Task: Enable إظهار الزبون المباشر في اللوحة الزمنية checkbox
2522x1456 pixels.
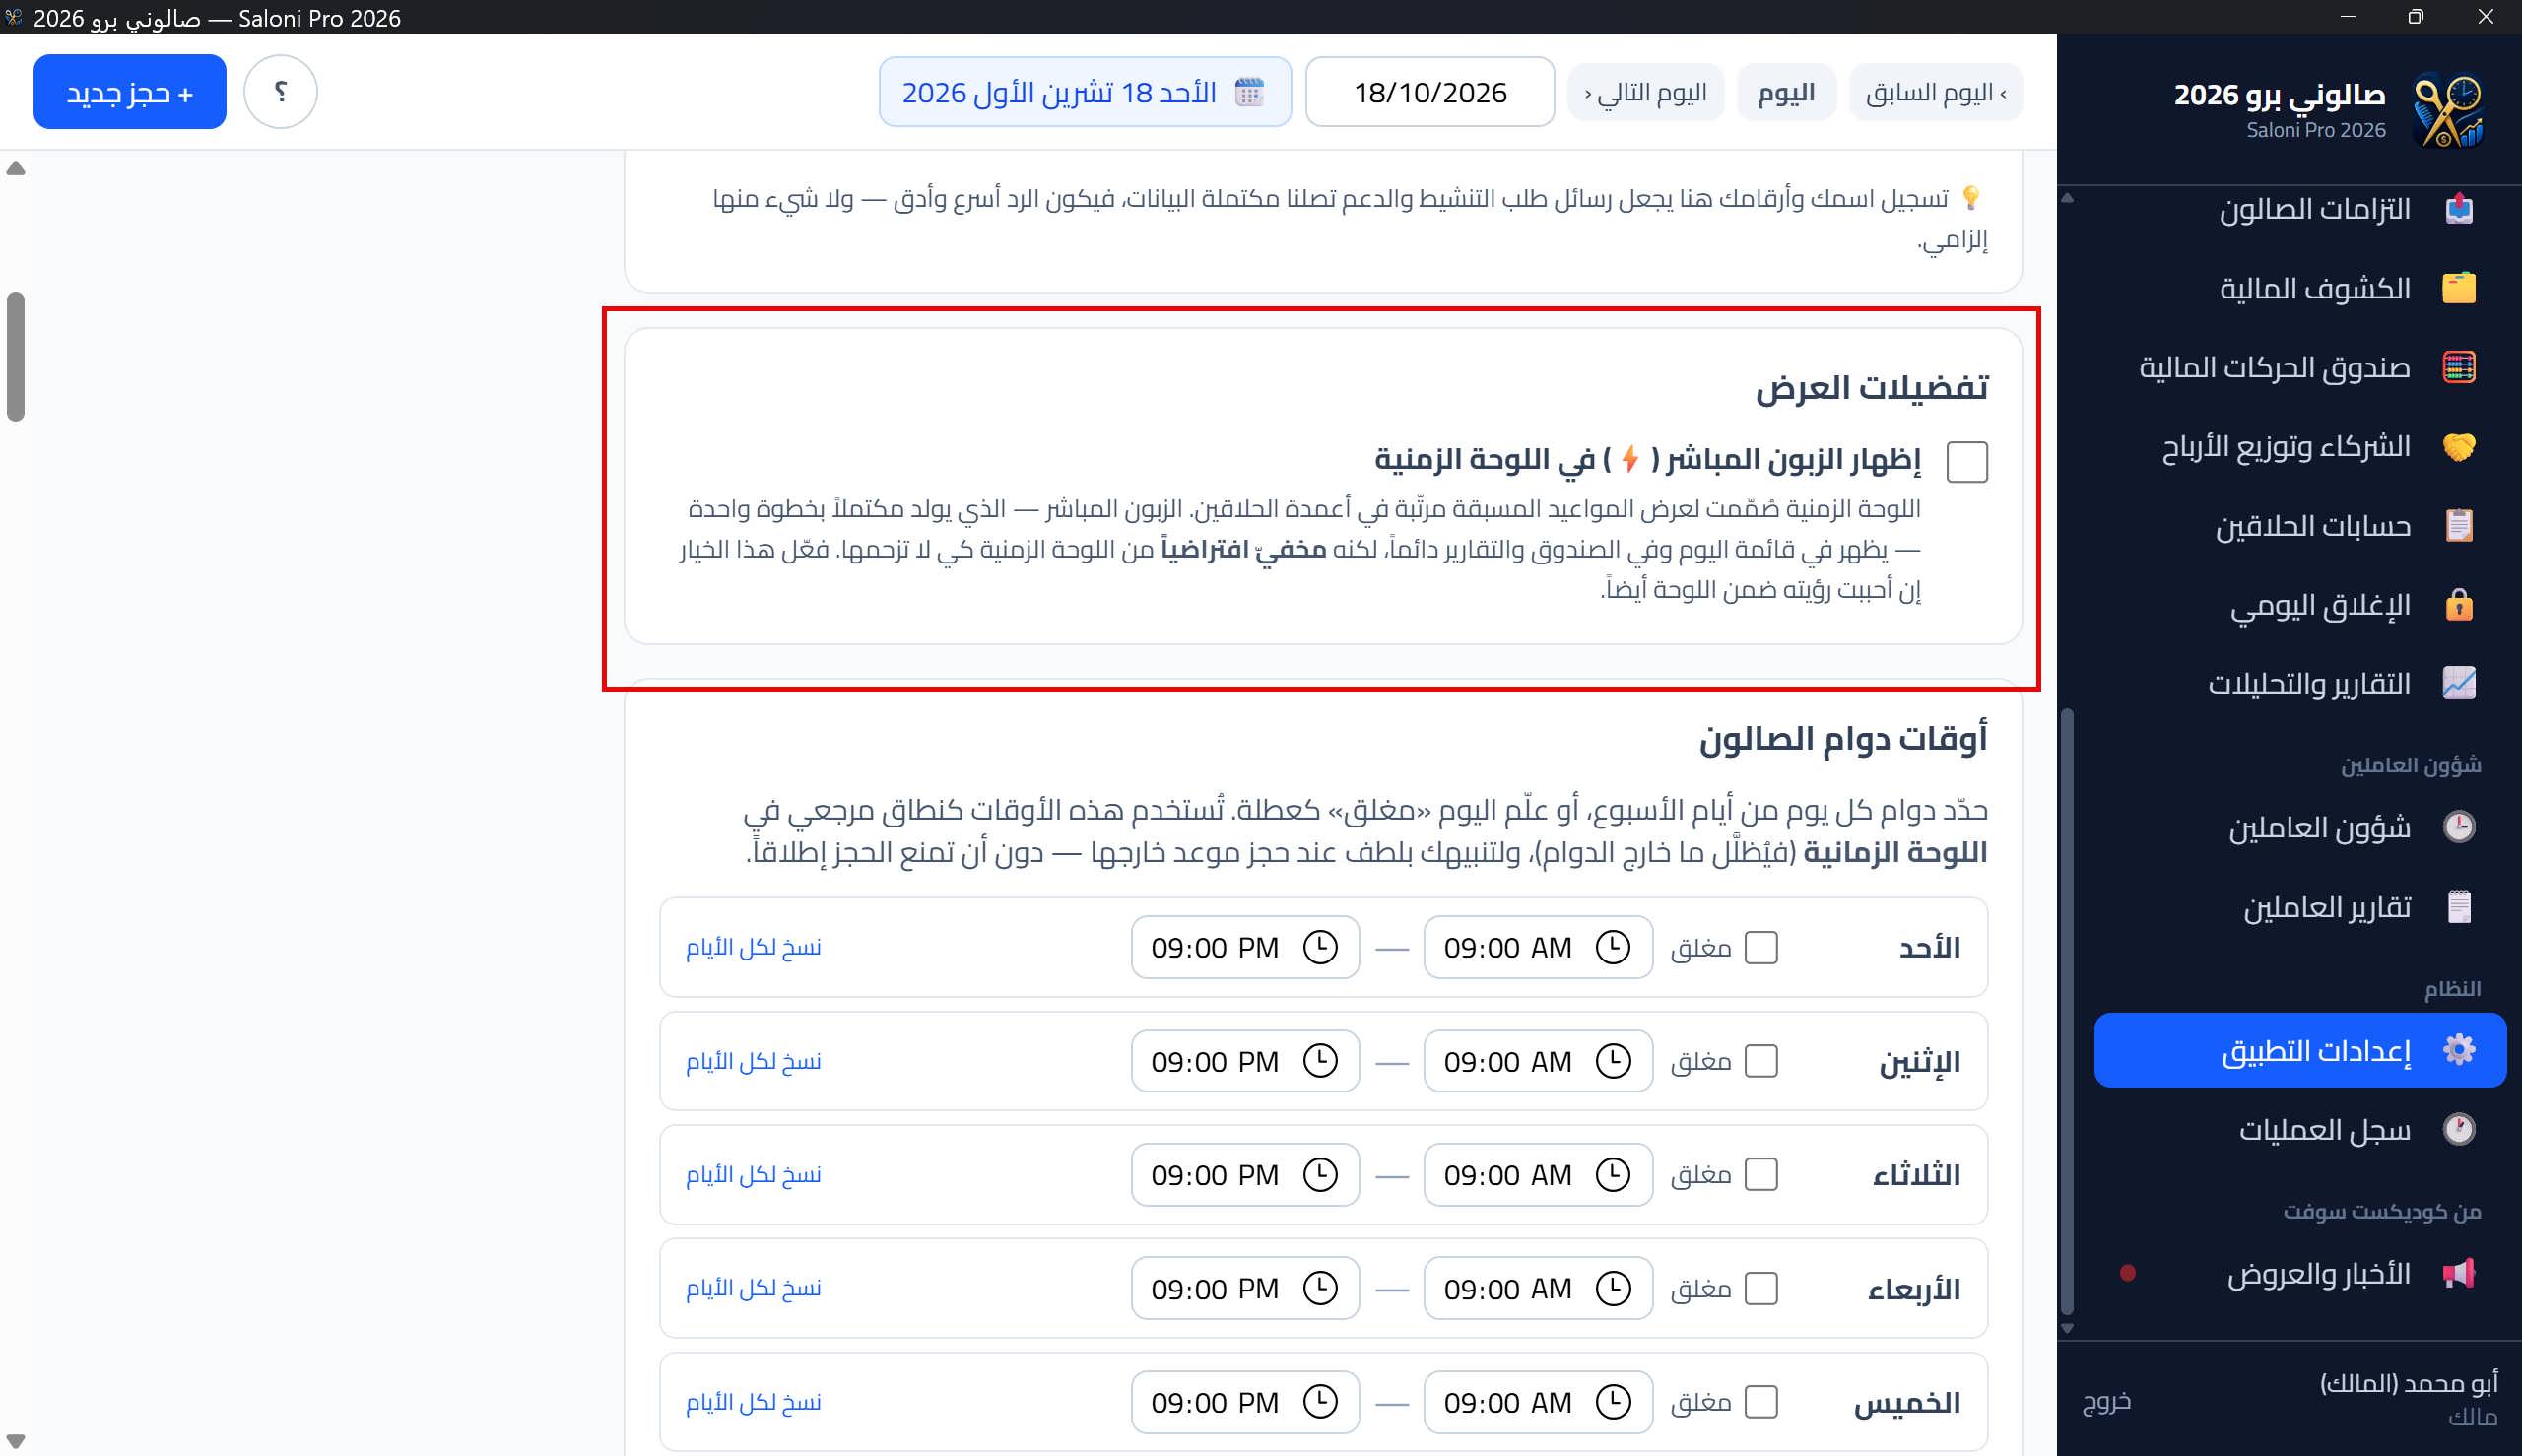Action: (x=1966, y=462)
